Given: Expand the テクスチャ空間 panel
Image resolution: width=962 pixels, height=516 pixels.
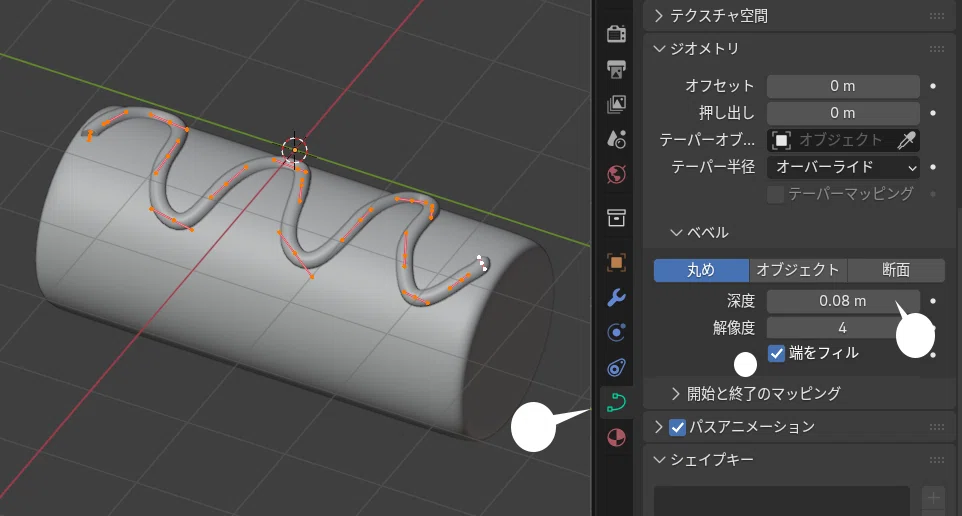Looking at the screenshot, I should [x=659, y=16].
